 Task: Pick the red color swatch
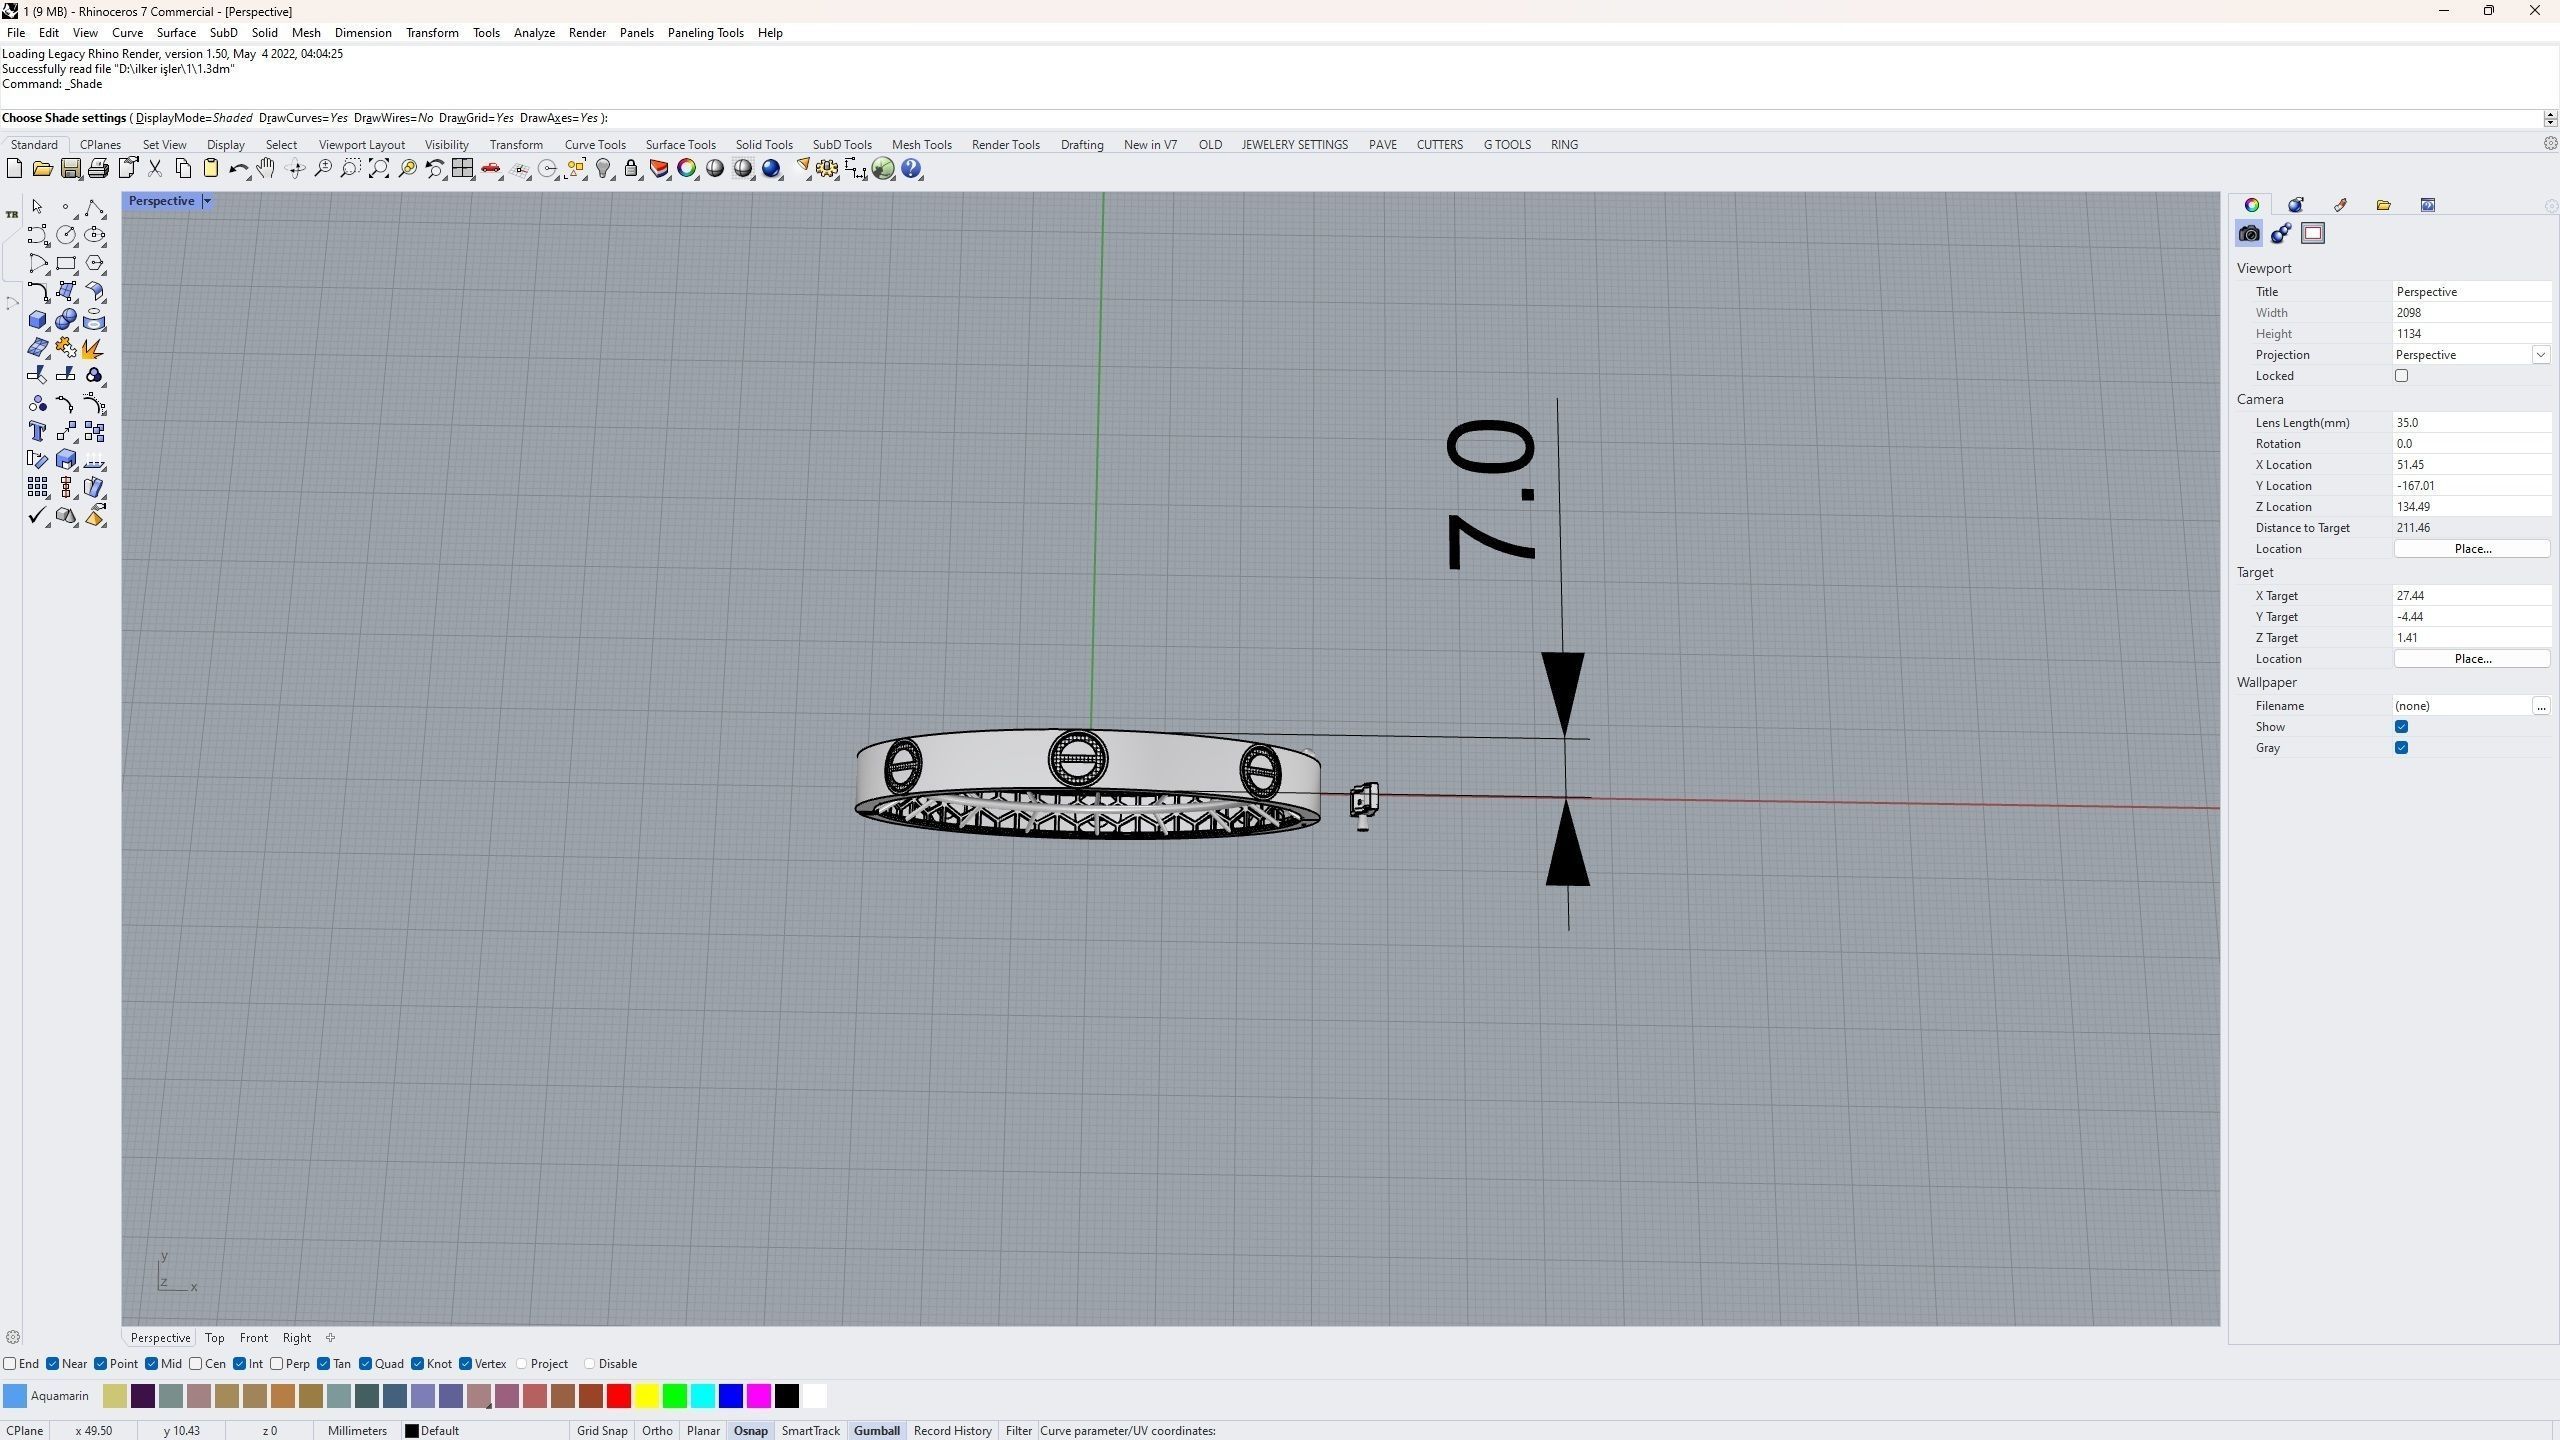pyautogui.click(x=619, y=1396)
